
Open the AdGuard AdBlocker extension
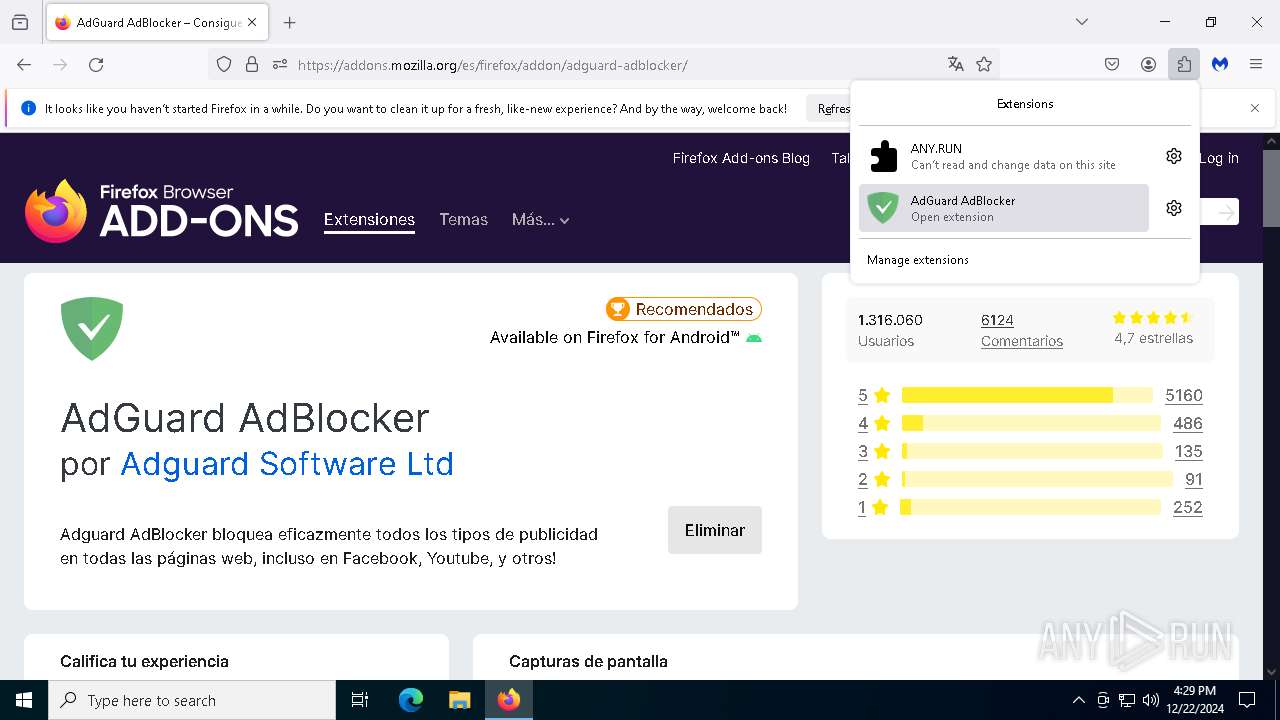coord(1004,208)
